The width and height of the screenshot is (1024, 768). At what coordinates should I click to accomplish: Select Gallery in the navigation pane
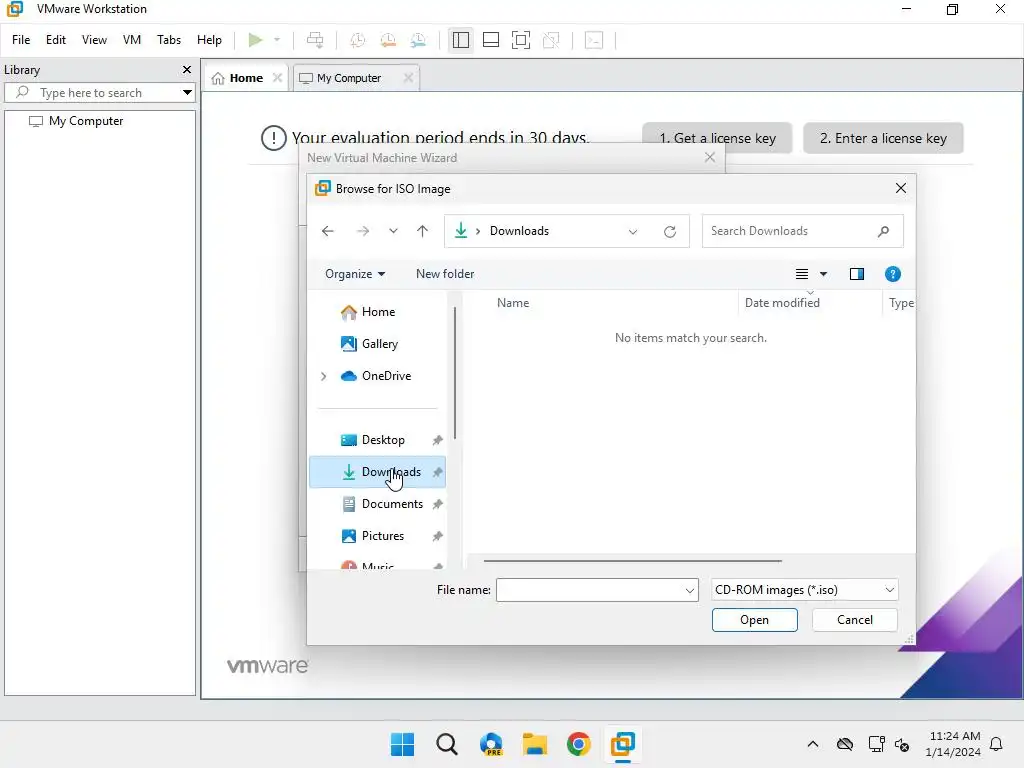[377, 344]
